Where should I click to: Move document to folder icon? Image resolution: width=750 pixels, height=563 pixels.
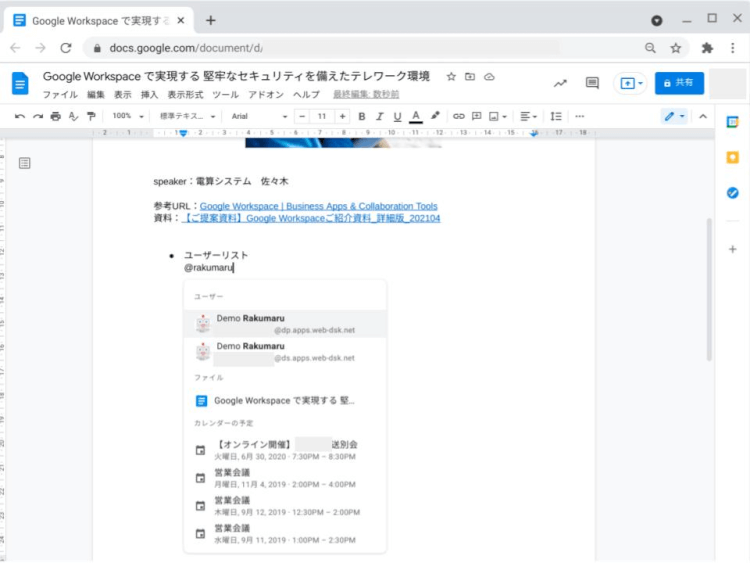click(470, 77)
